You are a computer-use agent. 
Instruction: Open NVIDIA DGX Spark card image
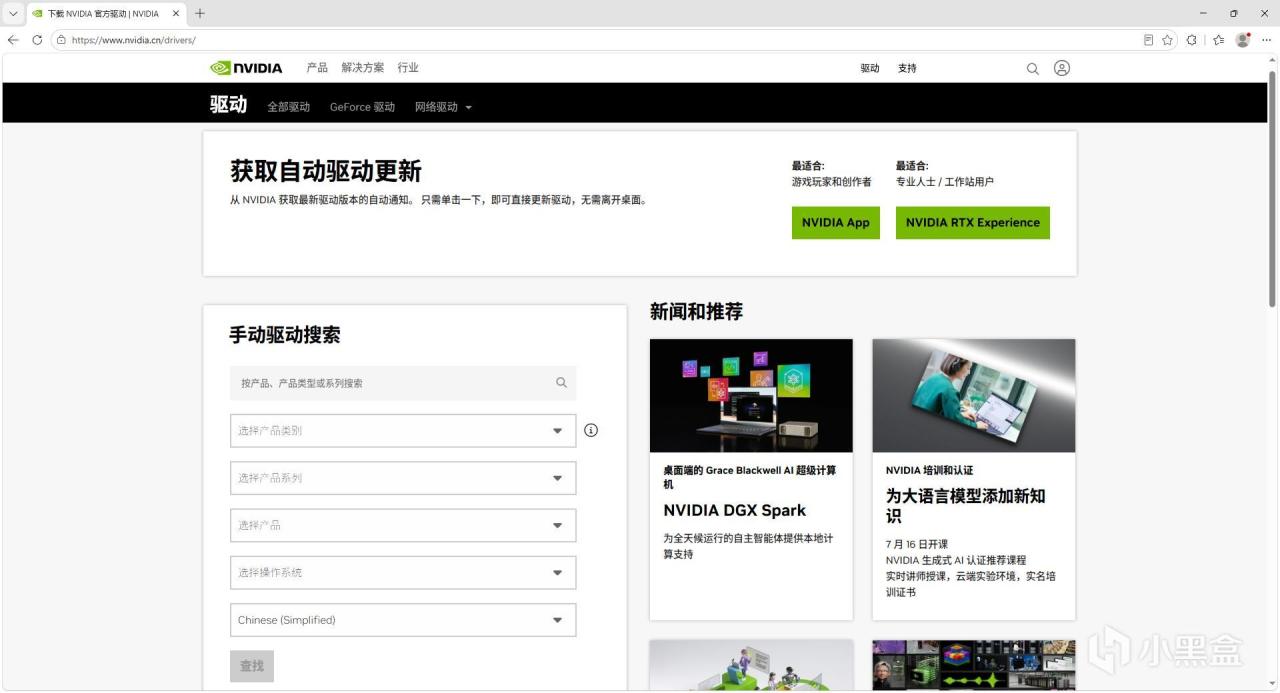pyautogui.click(x=751, y=396)
